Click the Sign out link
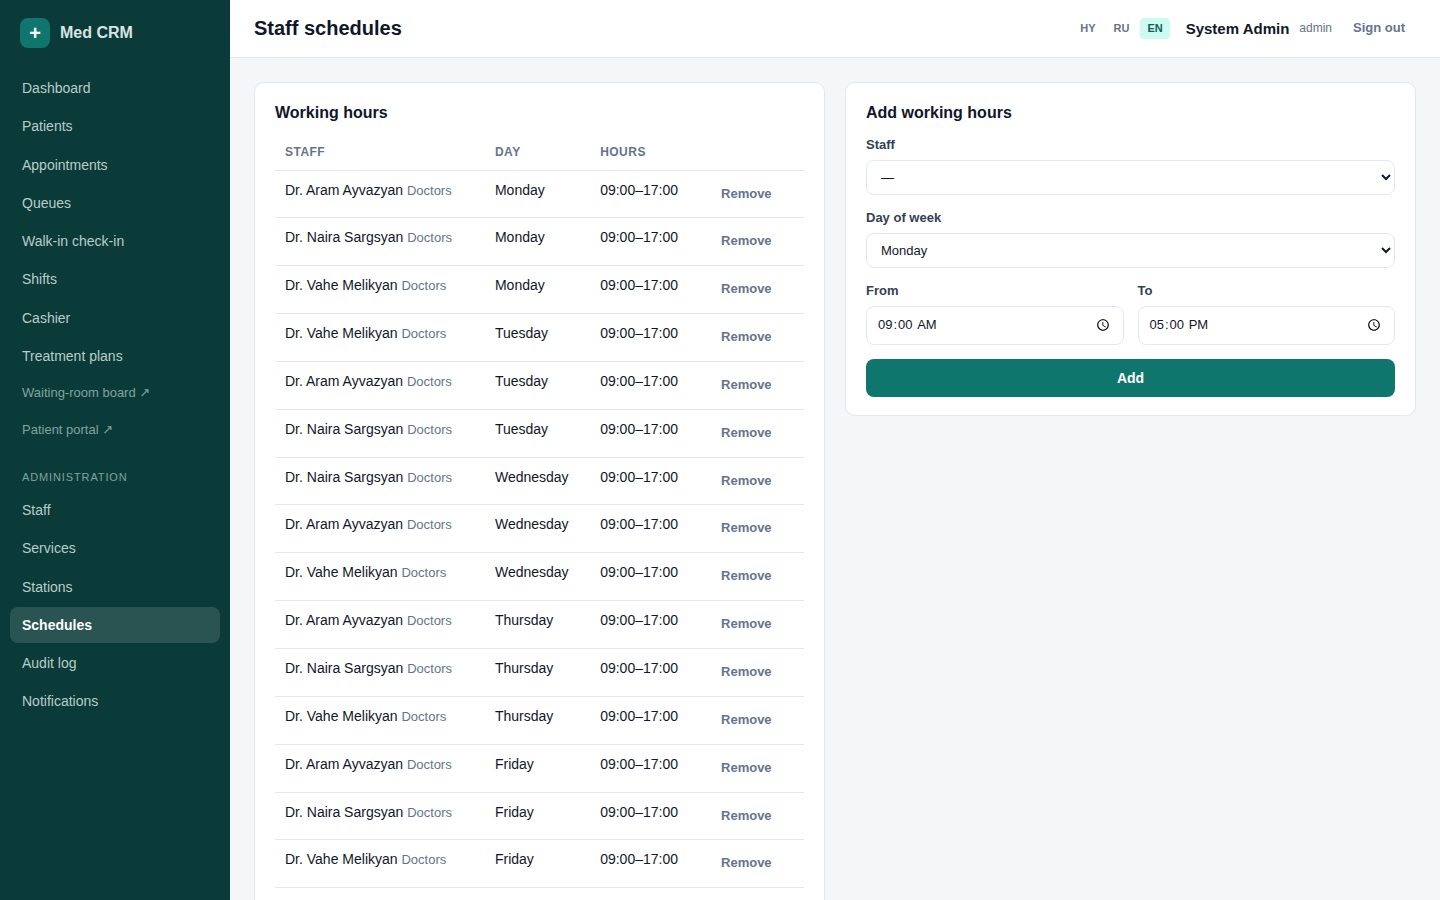This screenshot has height=900, width=1440. 1379,28
